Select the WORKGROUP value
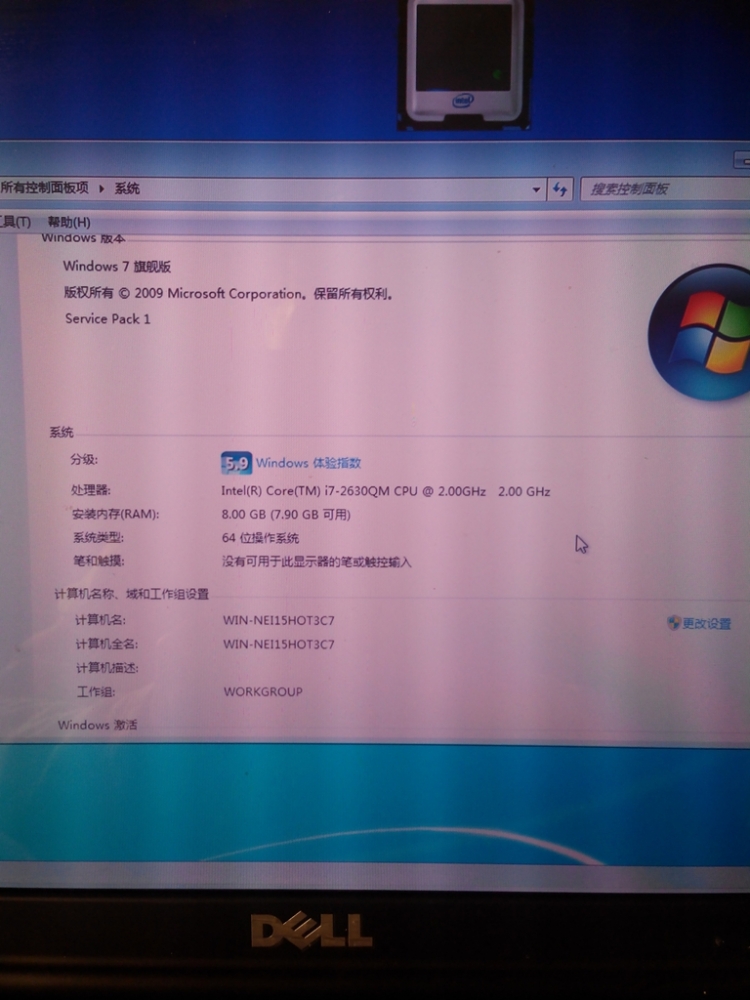 pos(263,692)
